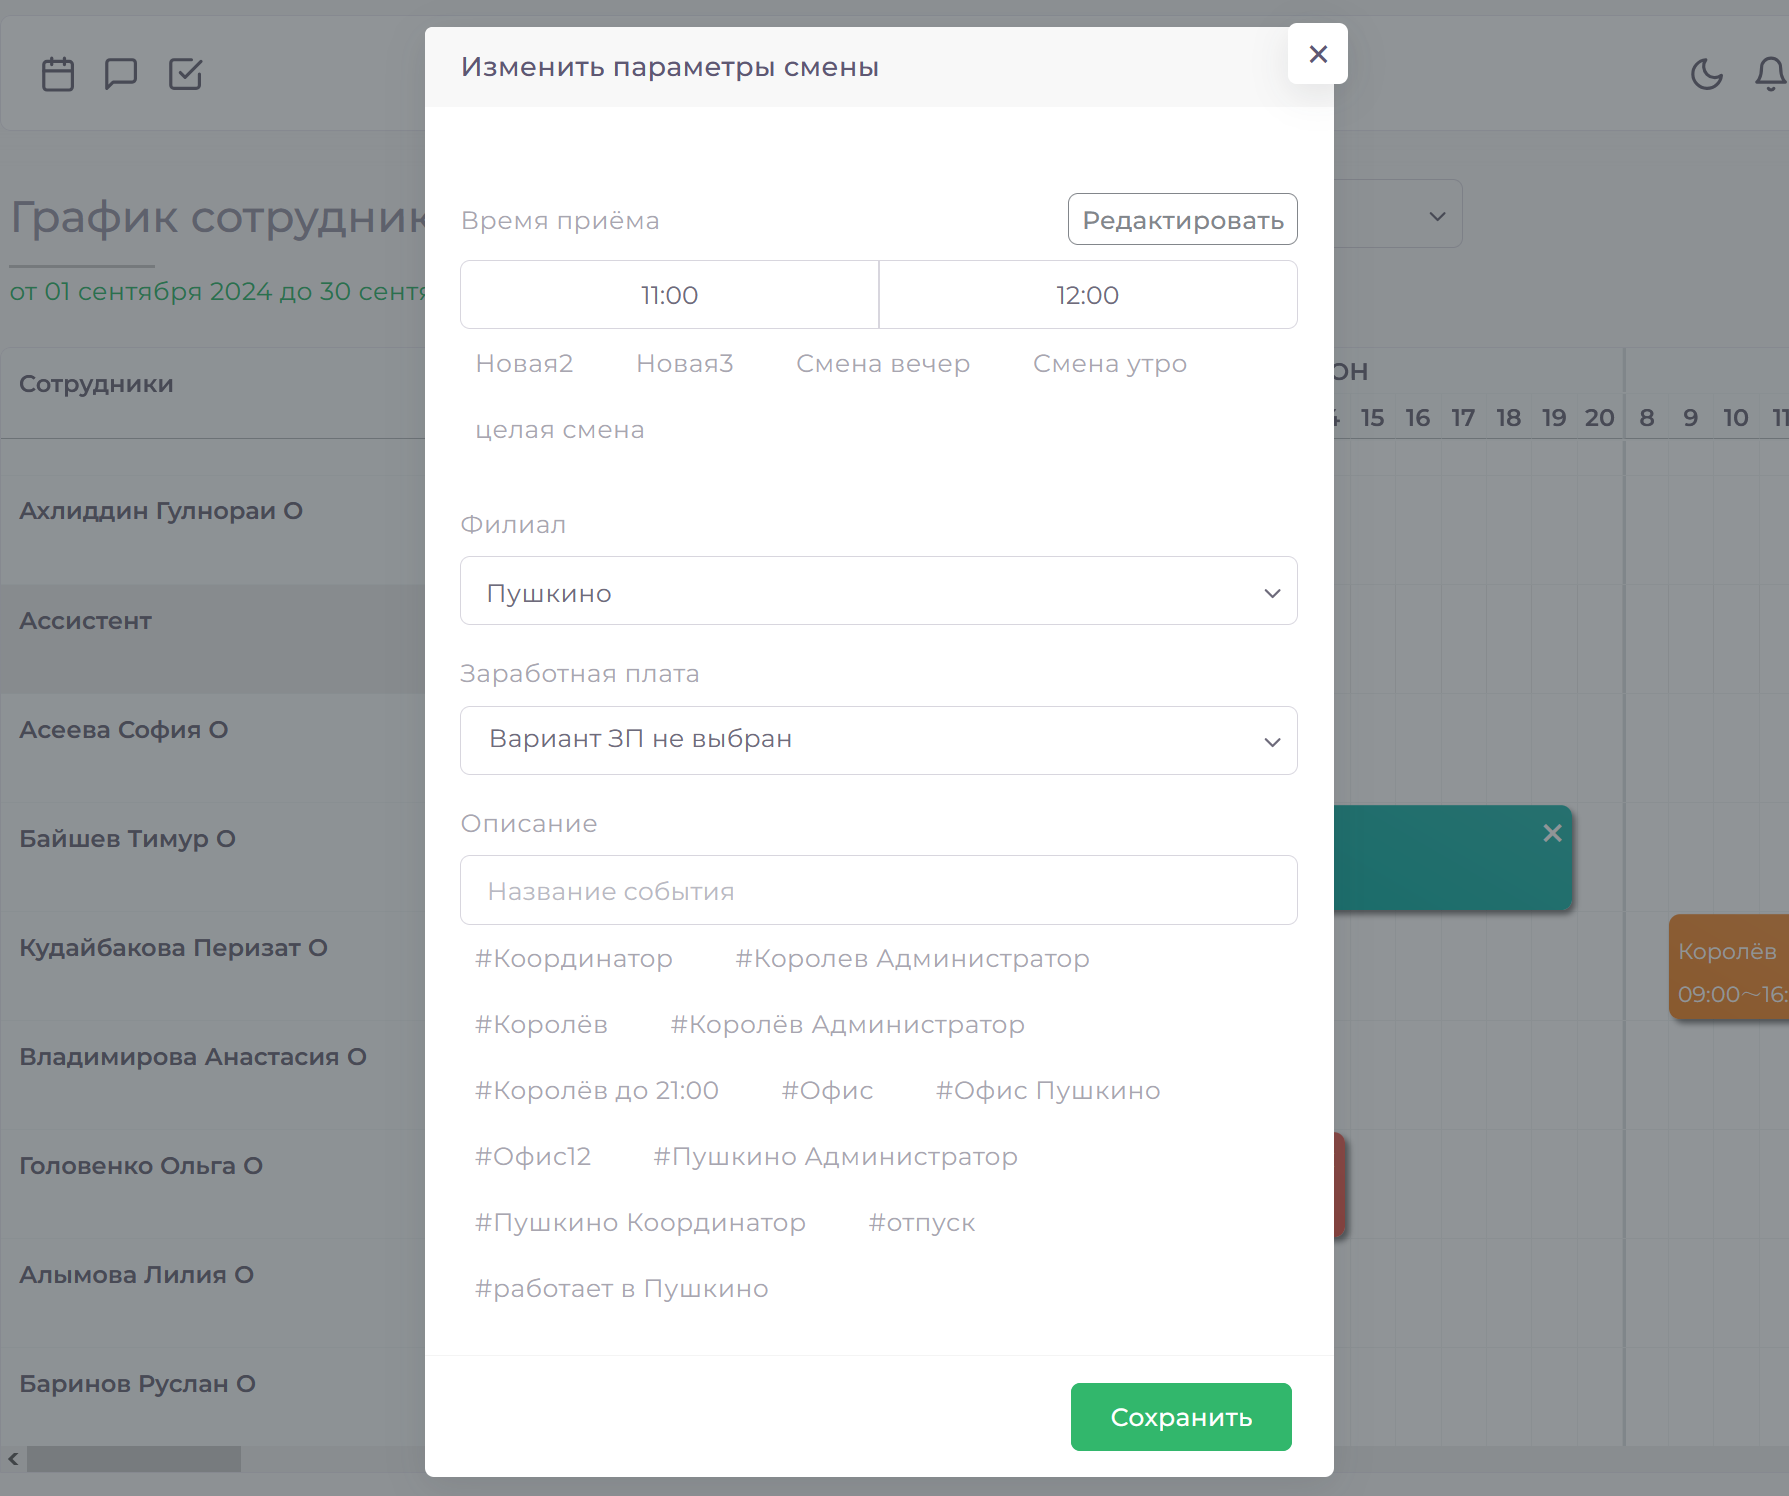
Task: Click the scrollbar left arrow
Action: 13,1459
